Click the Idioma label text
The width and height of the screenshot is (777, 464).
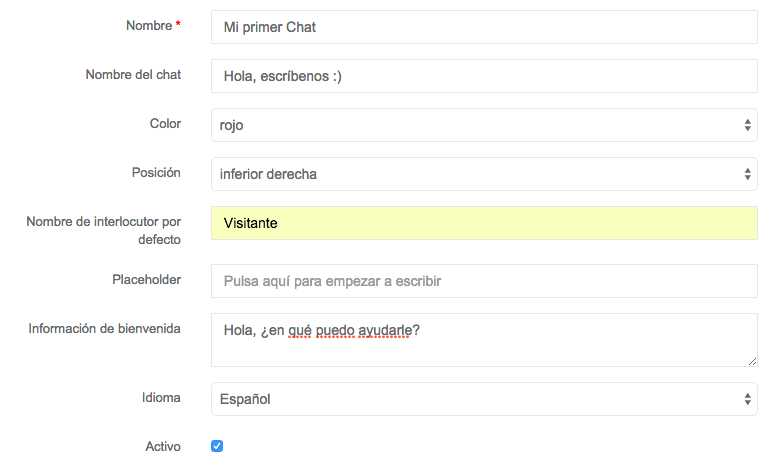point(160,397)
